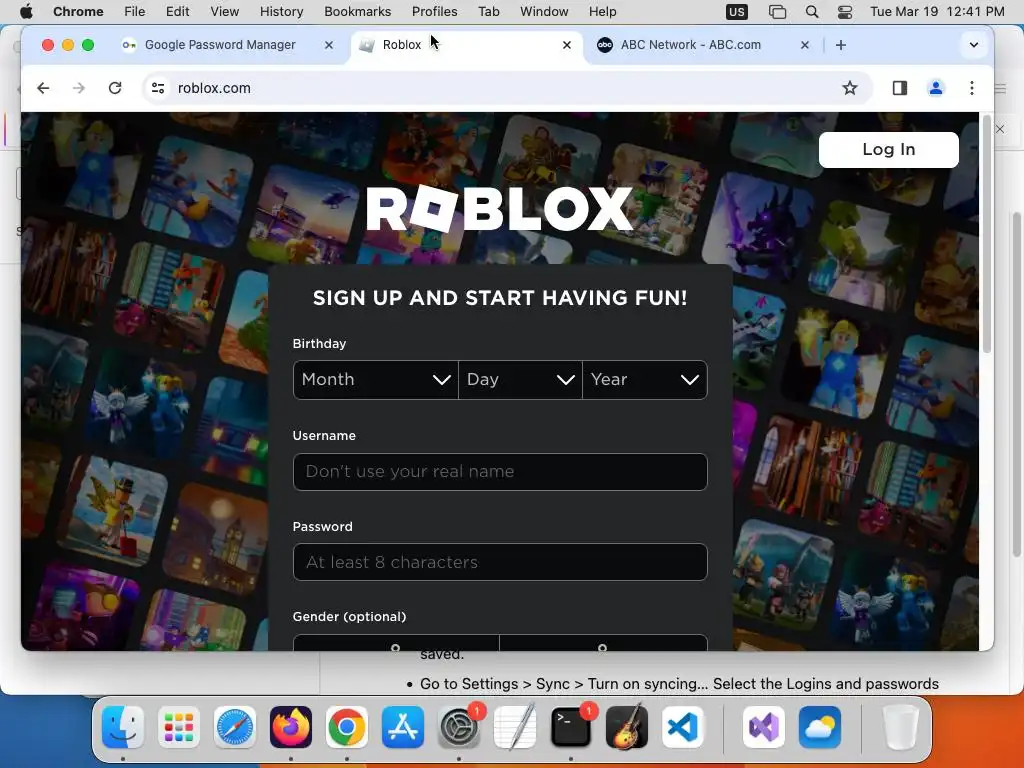Open the birthday Month dropdown

[x=376, y=379]
